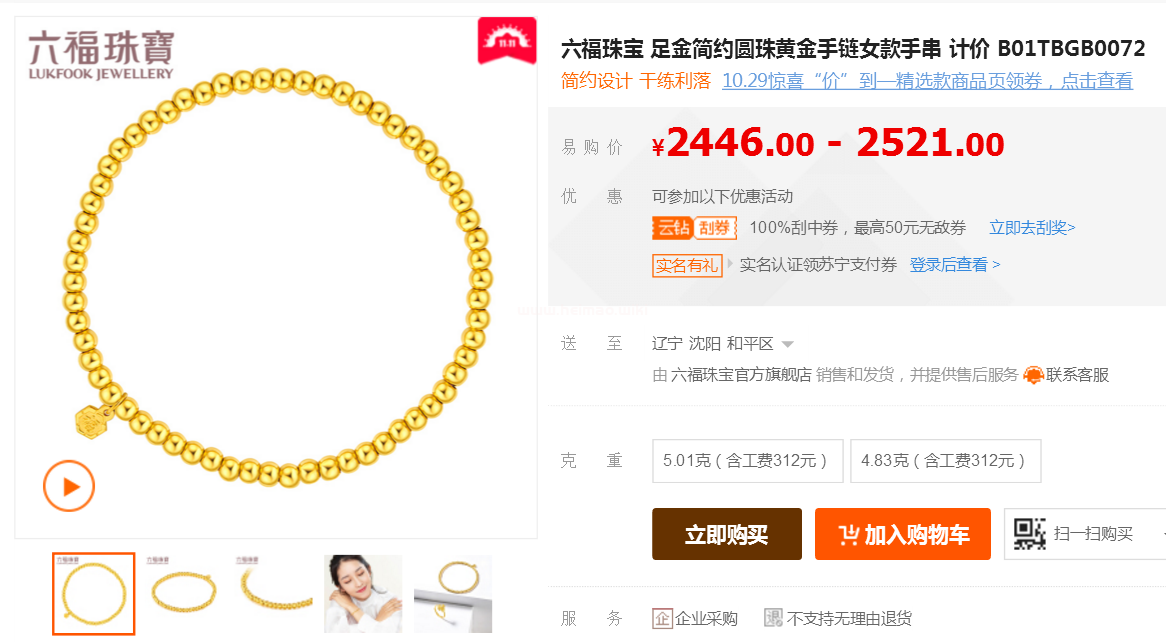Select the 4.83克 weight option
The height and width of the screenshot is (642, 1166).
(x=945, y=460)
